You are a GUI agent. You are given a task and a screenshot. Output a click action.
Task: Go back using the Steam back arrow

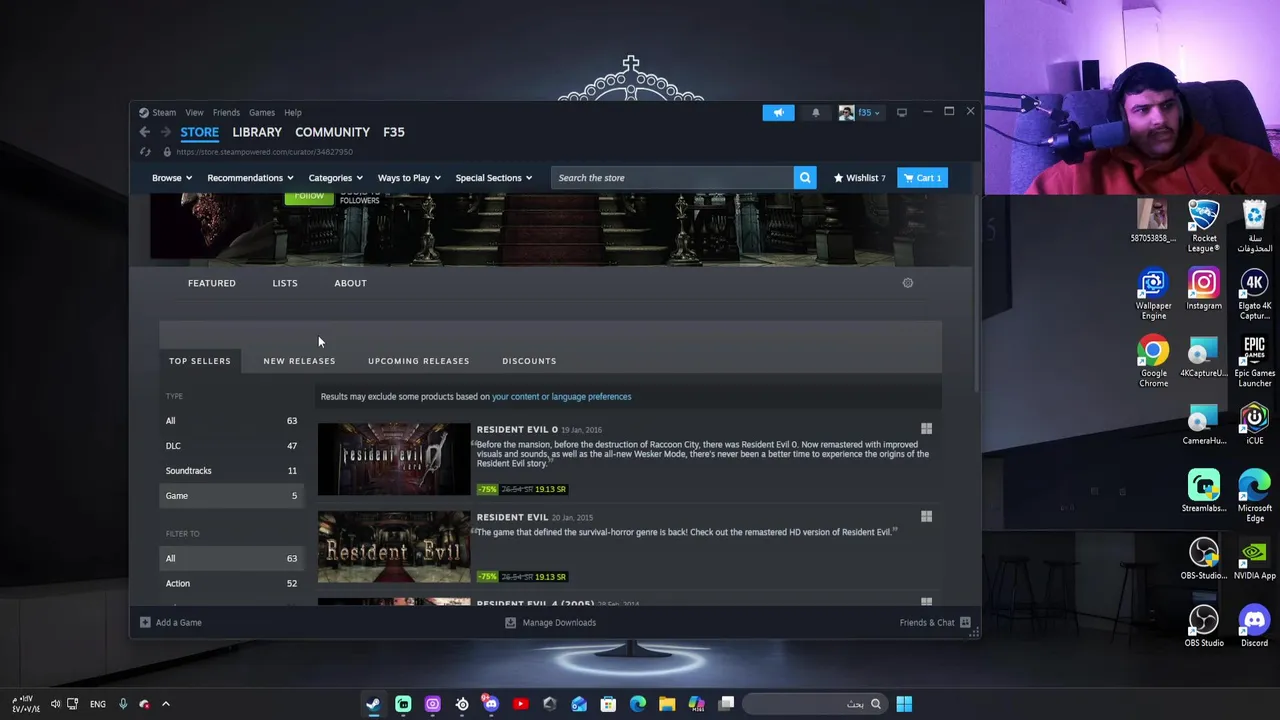click(145, 132)
